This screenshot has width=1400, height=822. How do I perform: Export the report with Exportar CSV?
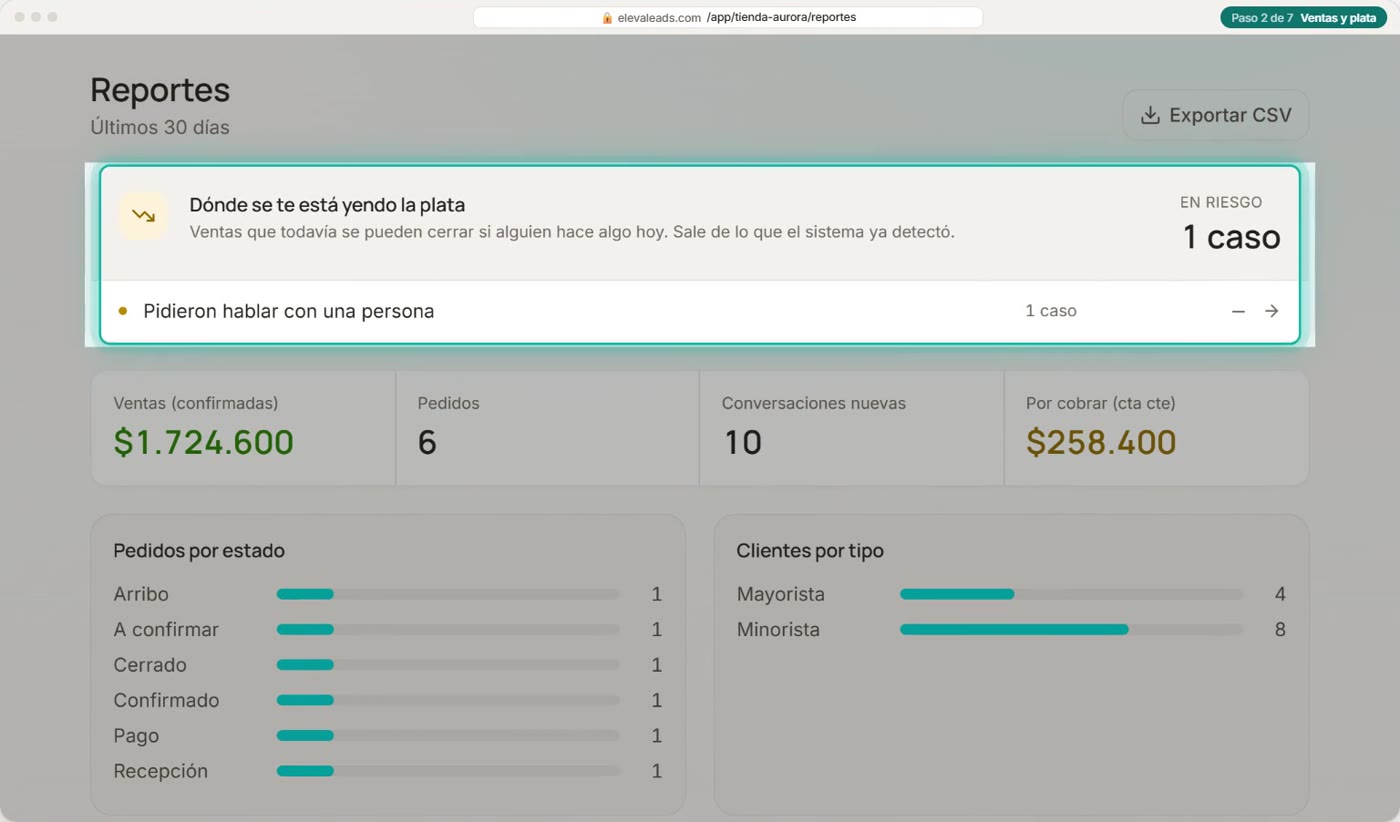[x=1215, y=115]
